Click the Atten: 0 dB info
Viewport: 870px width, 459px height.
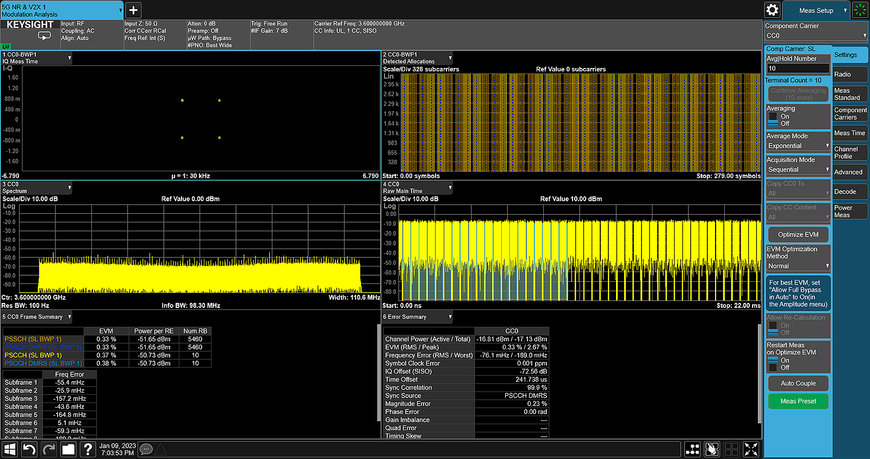(201, 24)
